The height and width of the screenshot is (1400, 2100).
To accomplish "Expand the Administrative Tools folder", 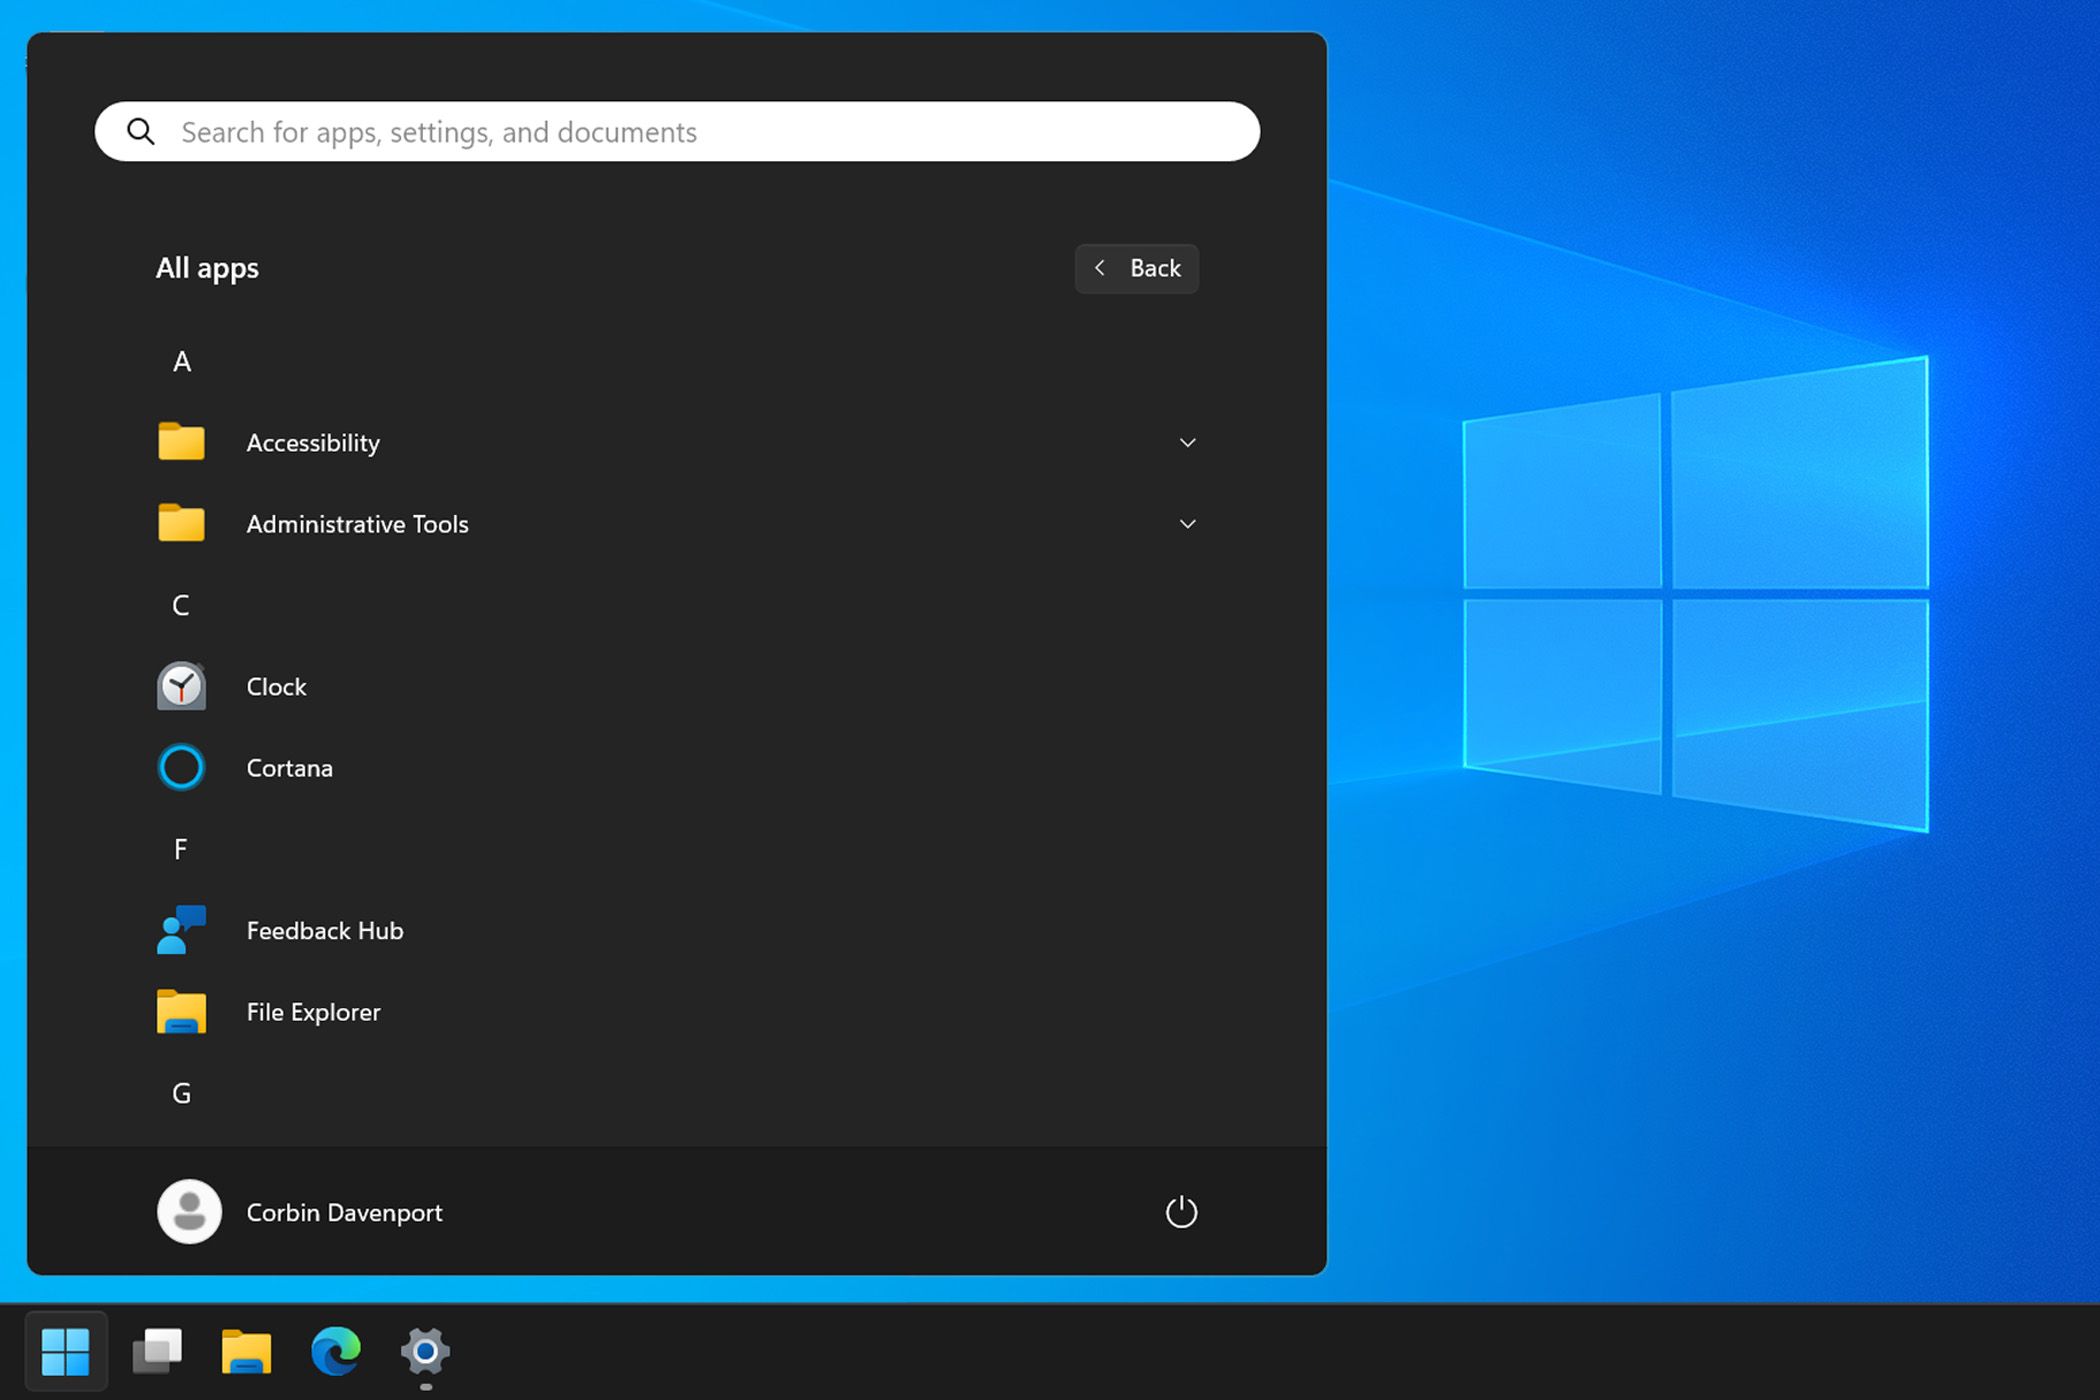I will pyautogui.click(x=1187, y=523).
